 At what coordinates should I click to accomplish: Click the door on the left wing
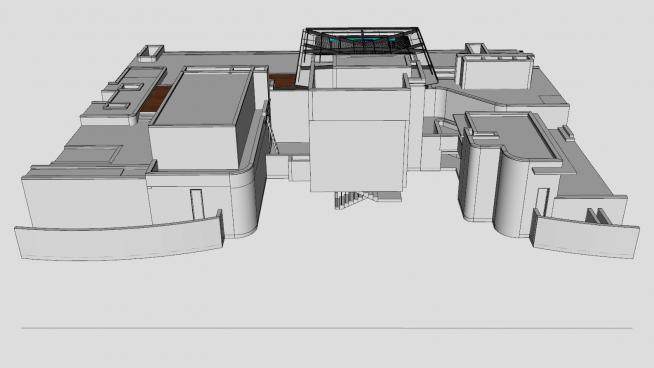tap(197, 204)
